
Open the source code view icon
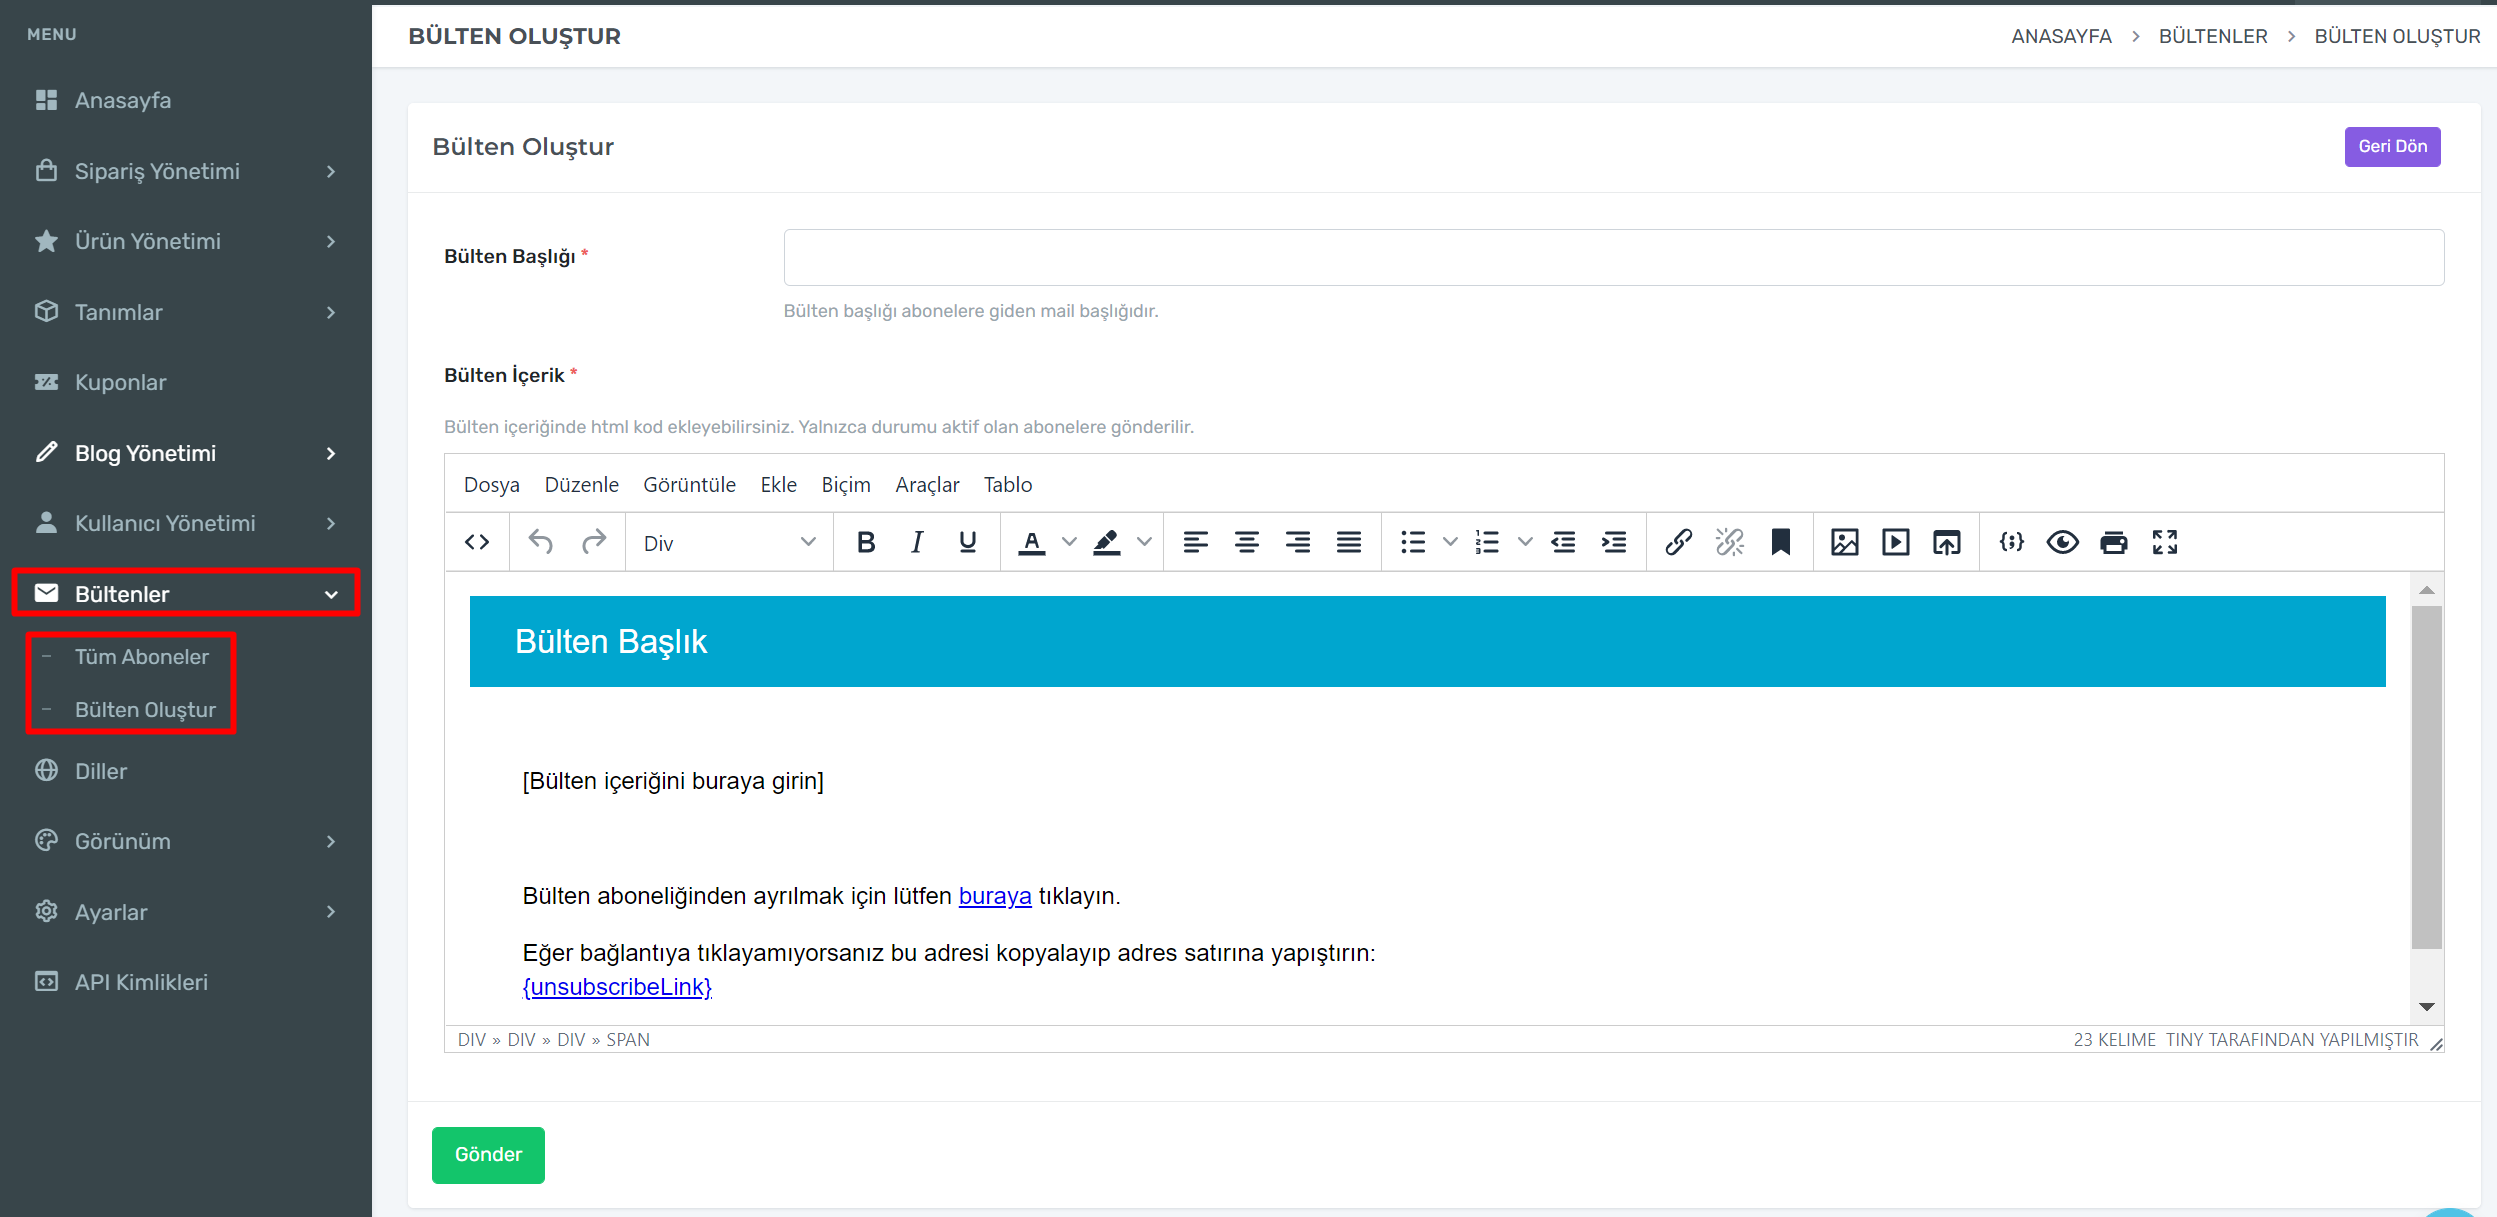pyautogui.click(x=477, y=542)
